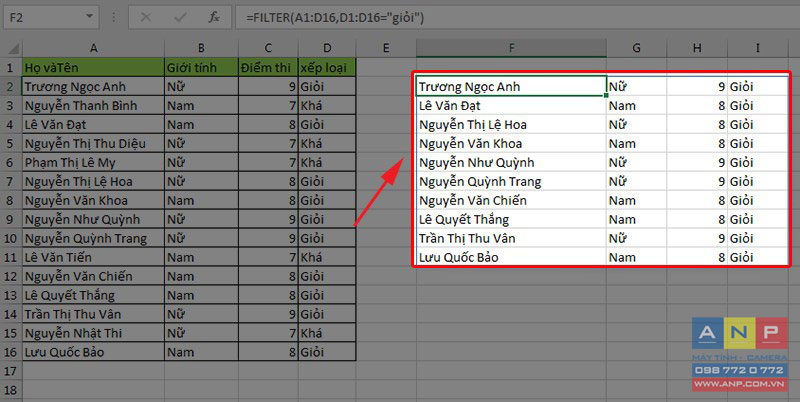This screenshot has width=800, height=402.
Task: Click the formula bar with FILTER formula
Action: coord(515,18)
